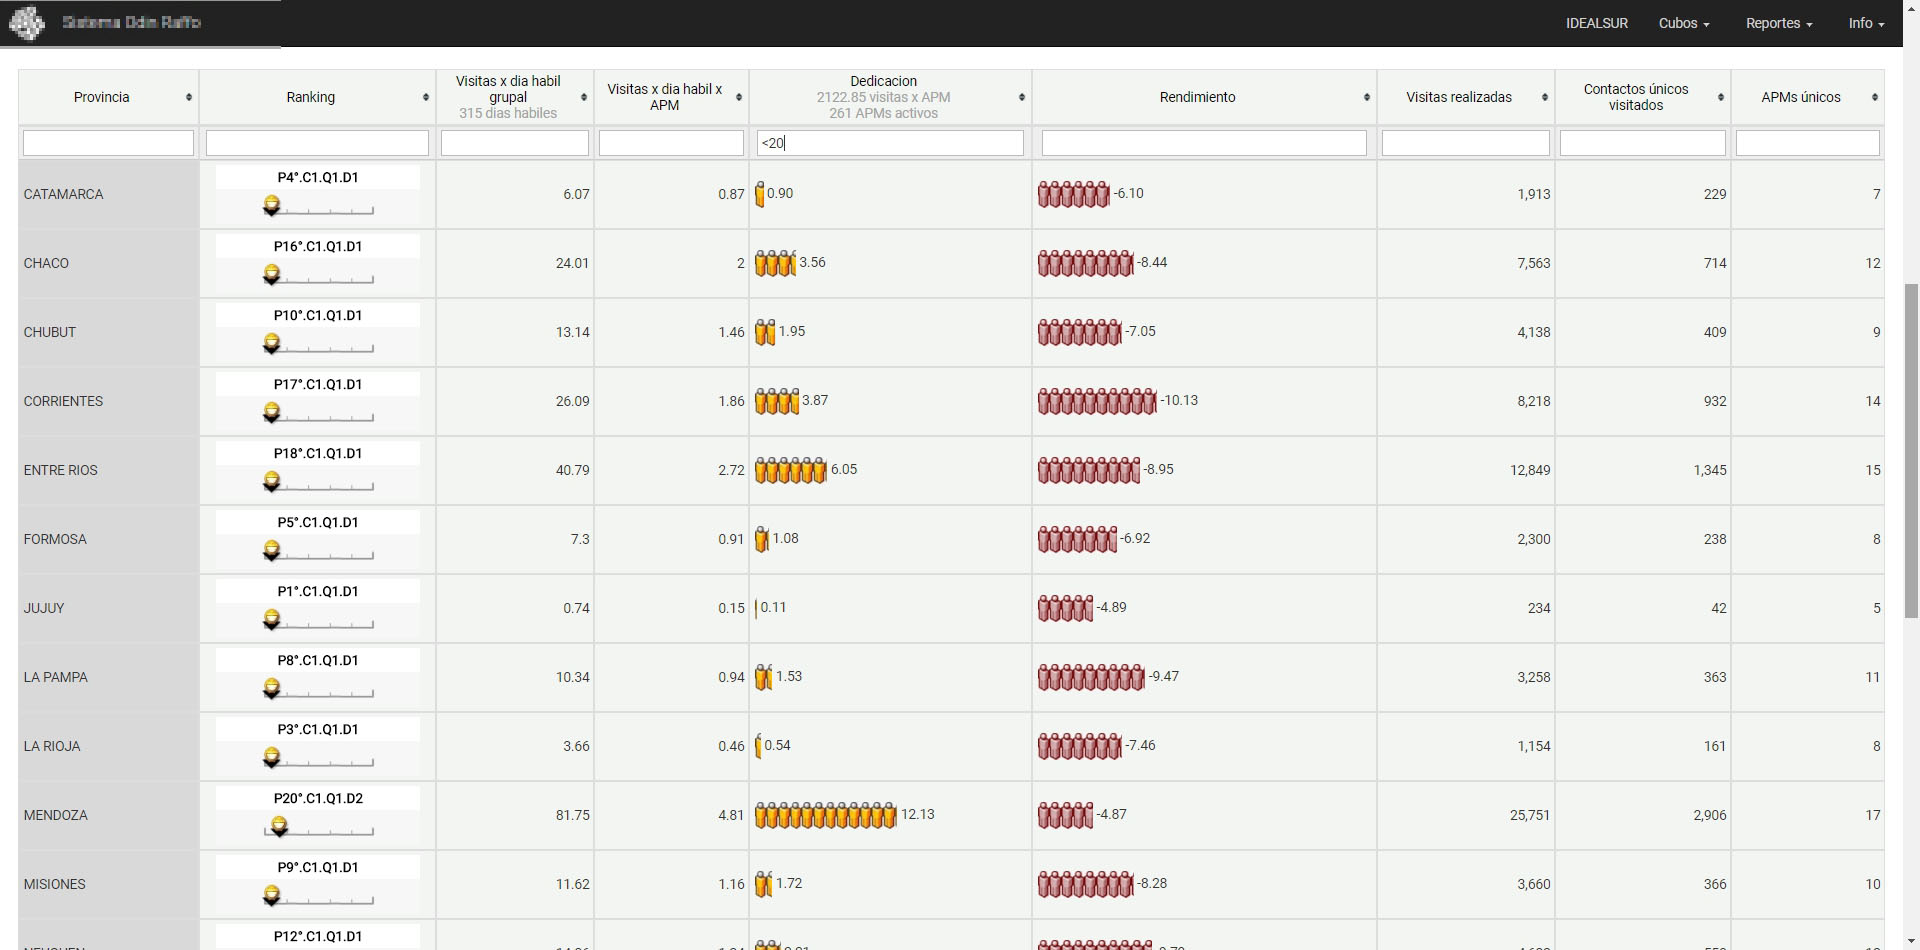The image size is (1920, 950).
Task: Click the MENDOZA province cell
Action: click(x=108, y=815)
